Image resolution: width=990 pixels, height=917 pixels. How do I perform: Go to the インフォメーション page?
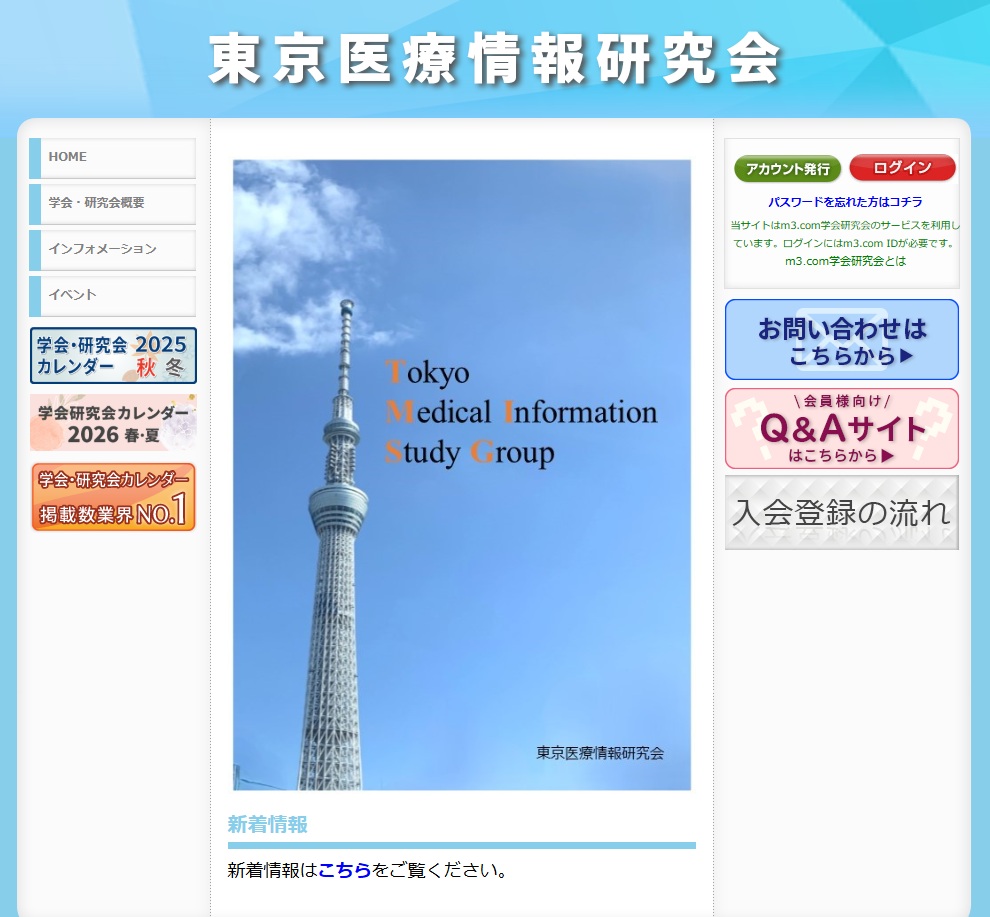pyautogui.click(x=112, y=249)
